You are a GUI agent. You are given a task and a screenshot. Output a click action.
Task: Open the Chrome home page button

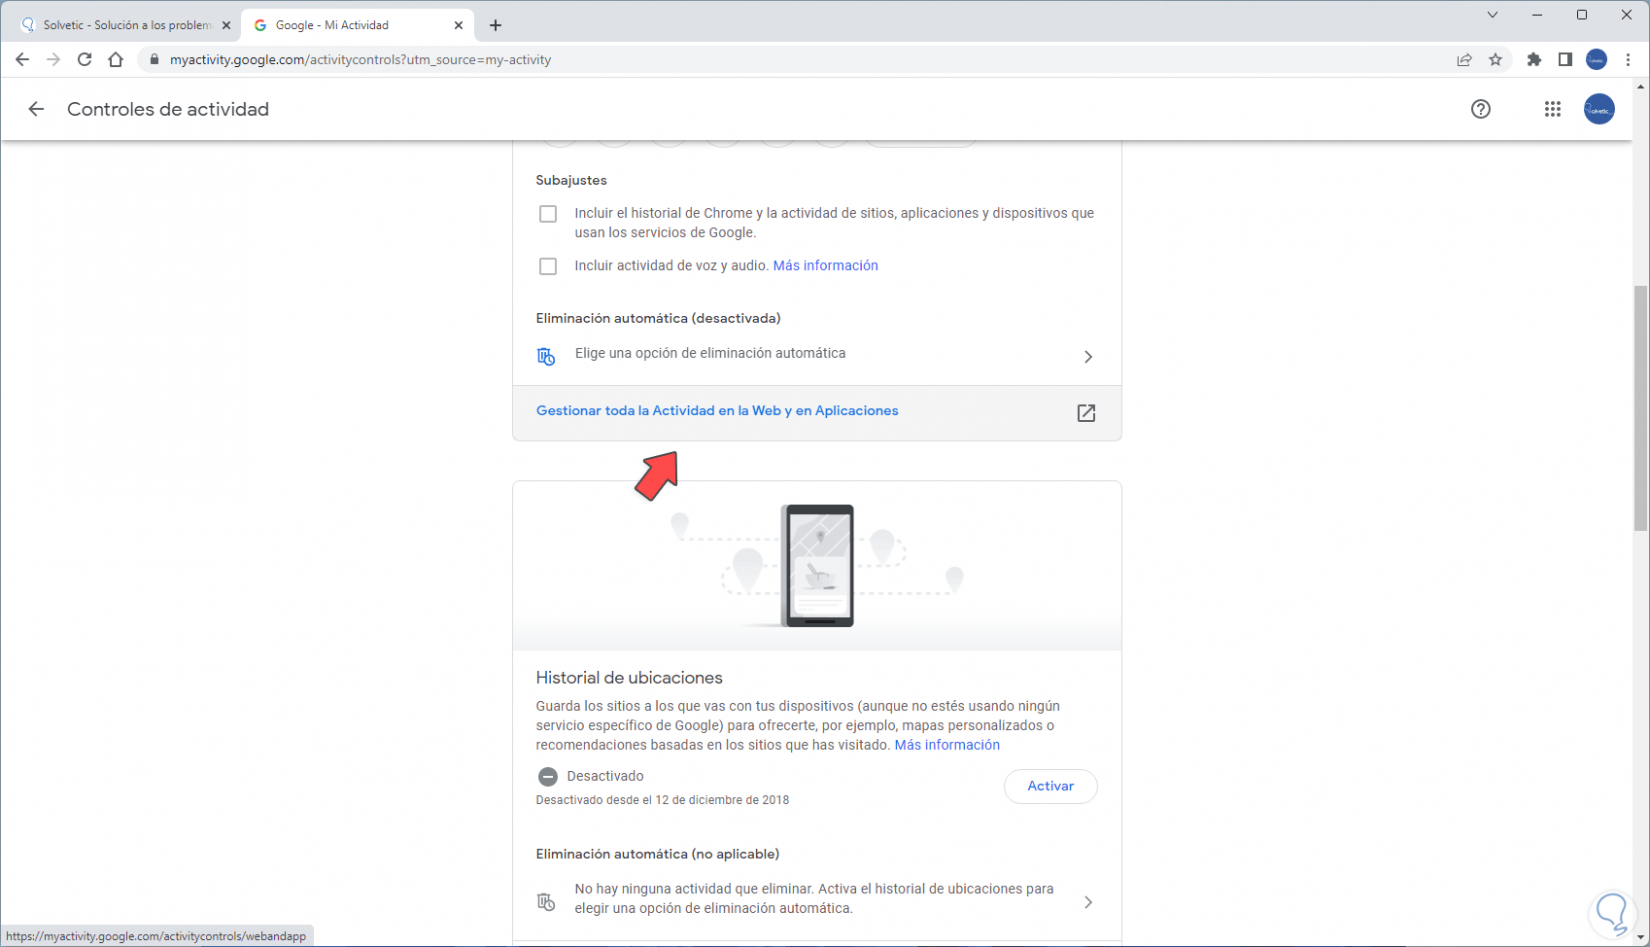pyautogui.click(x=116, y=60)
